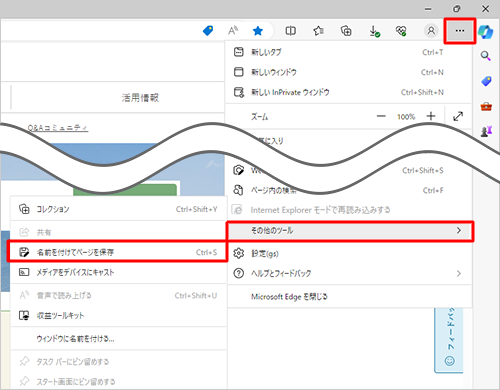This screenshot has width=500, height=390.
Task: Open the profile avatar icon
Action: coord(431,31)
